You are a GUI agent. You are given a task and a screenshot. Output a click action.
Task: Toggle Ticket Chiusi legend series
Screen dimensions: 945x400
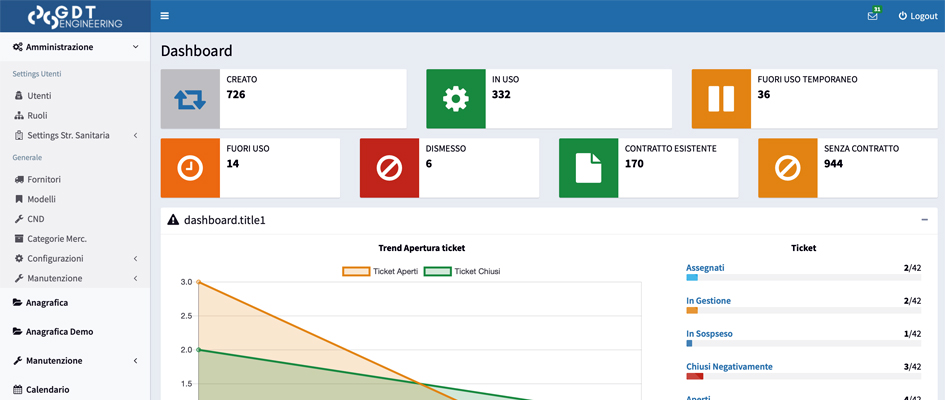pyautogui.click(x=462, y=272)
